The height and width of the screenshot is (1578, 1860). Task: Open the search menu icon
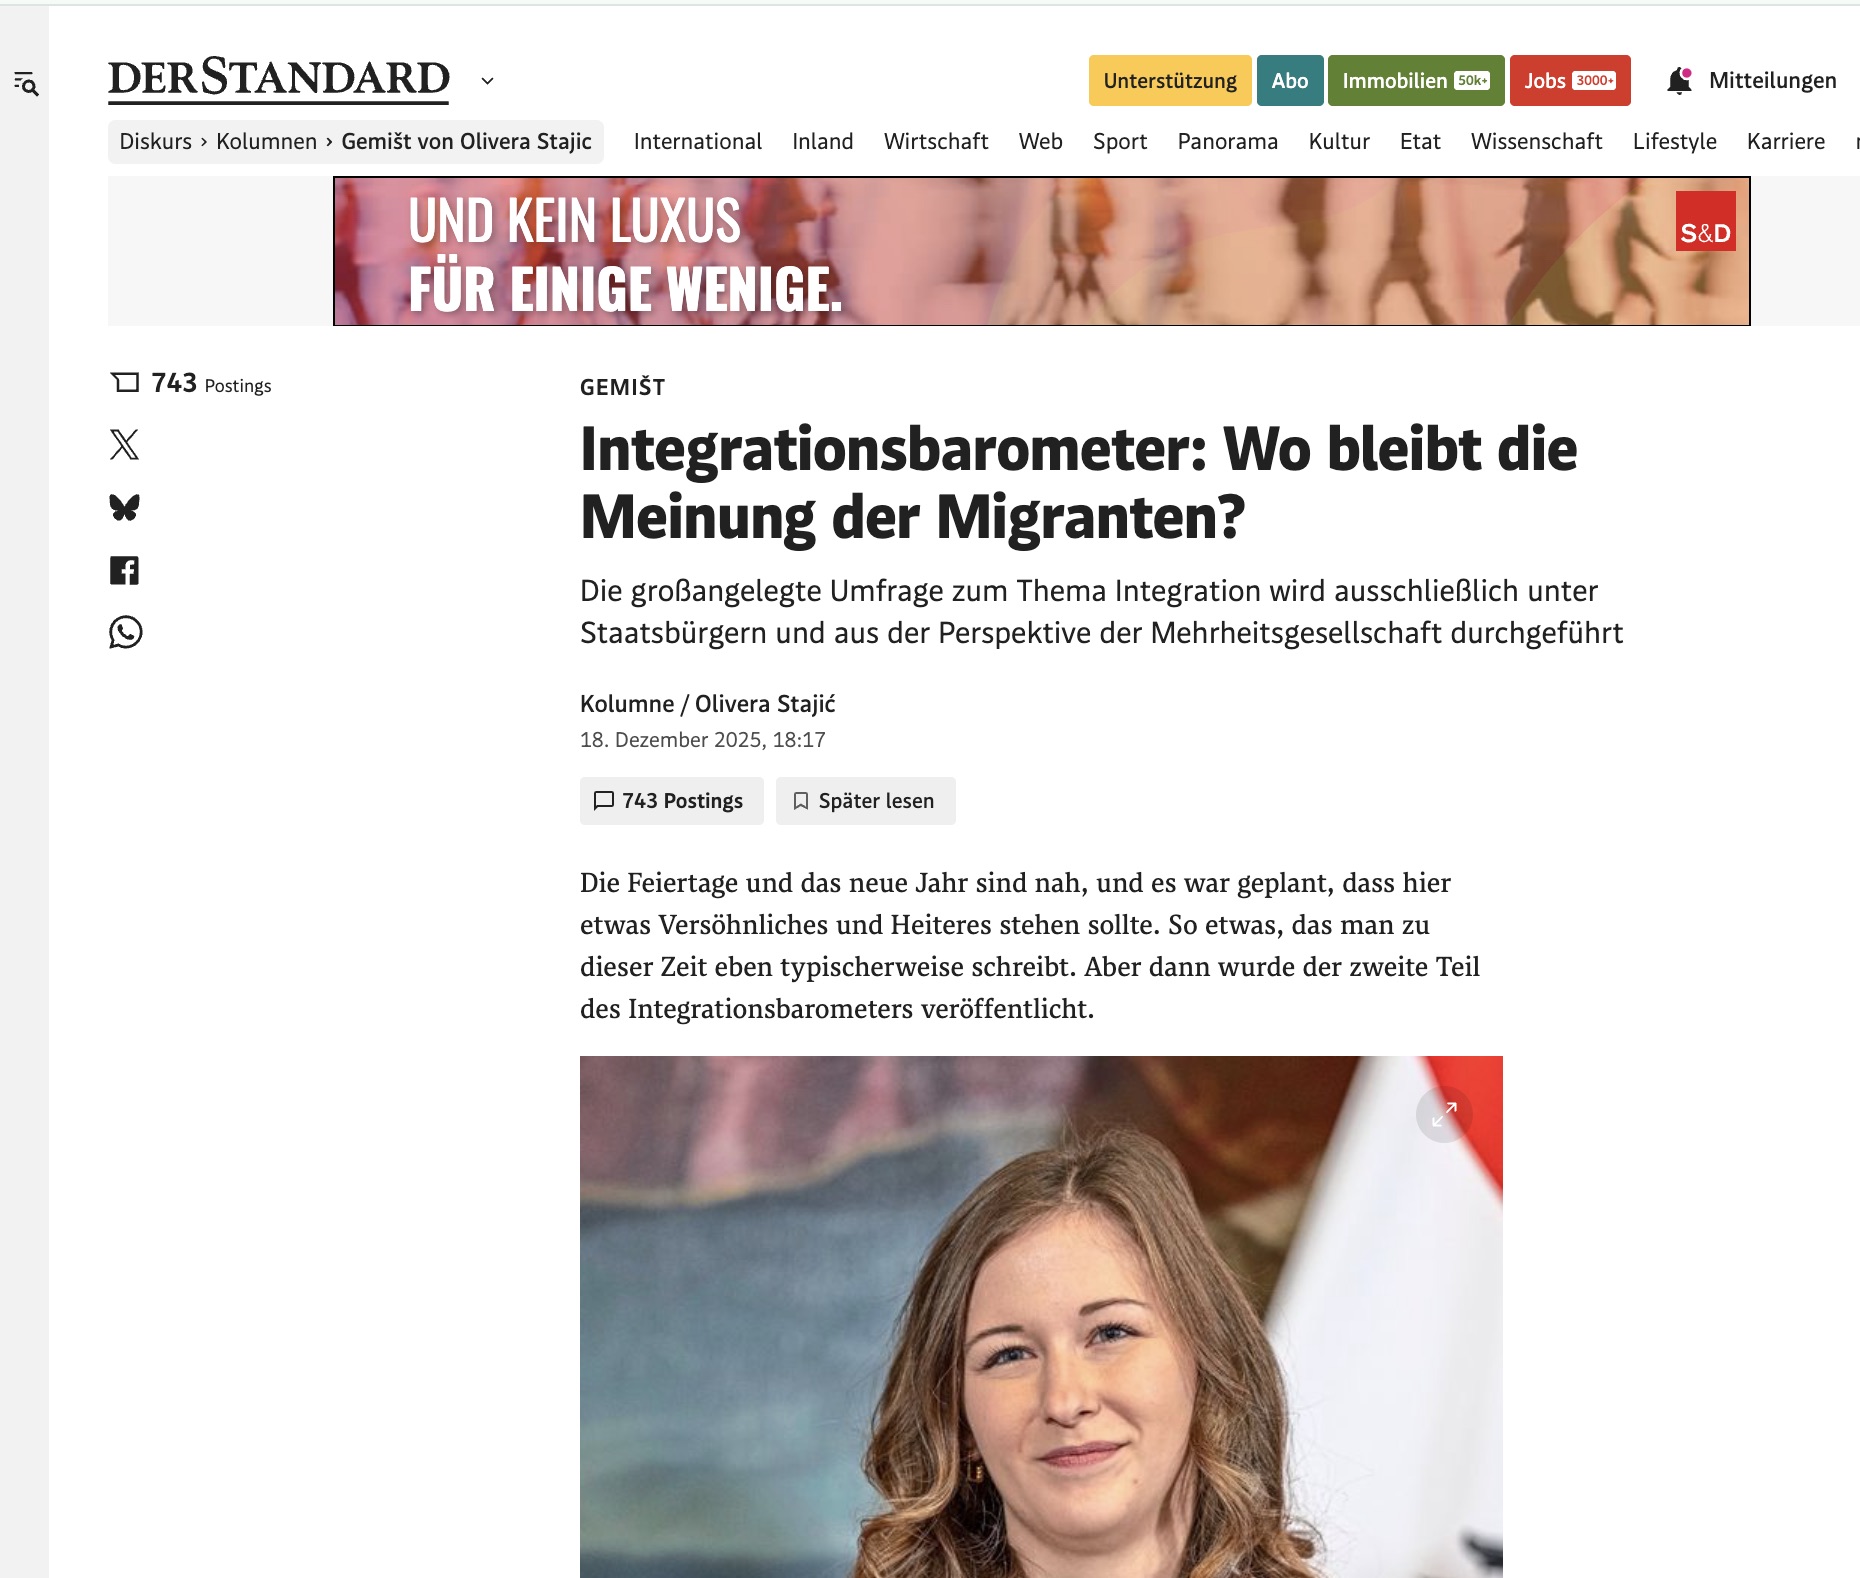tap(26, 85)
